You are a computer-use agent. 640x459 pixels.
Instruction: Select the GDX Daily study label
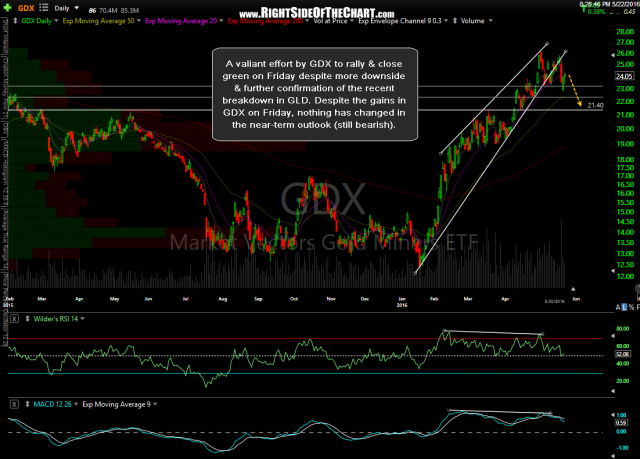36,21
